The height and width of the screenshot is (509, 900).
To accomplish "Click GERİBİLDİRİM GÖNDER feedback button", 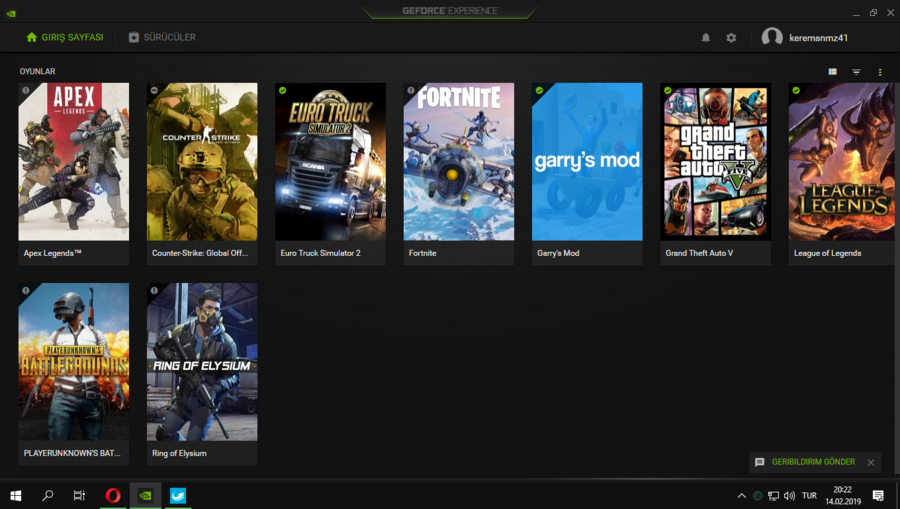I will pos(813,462).
